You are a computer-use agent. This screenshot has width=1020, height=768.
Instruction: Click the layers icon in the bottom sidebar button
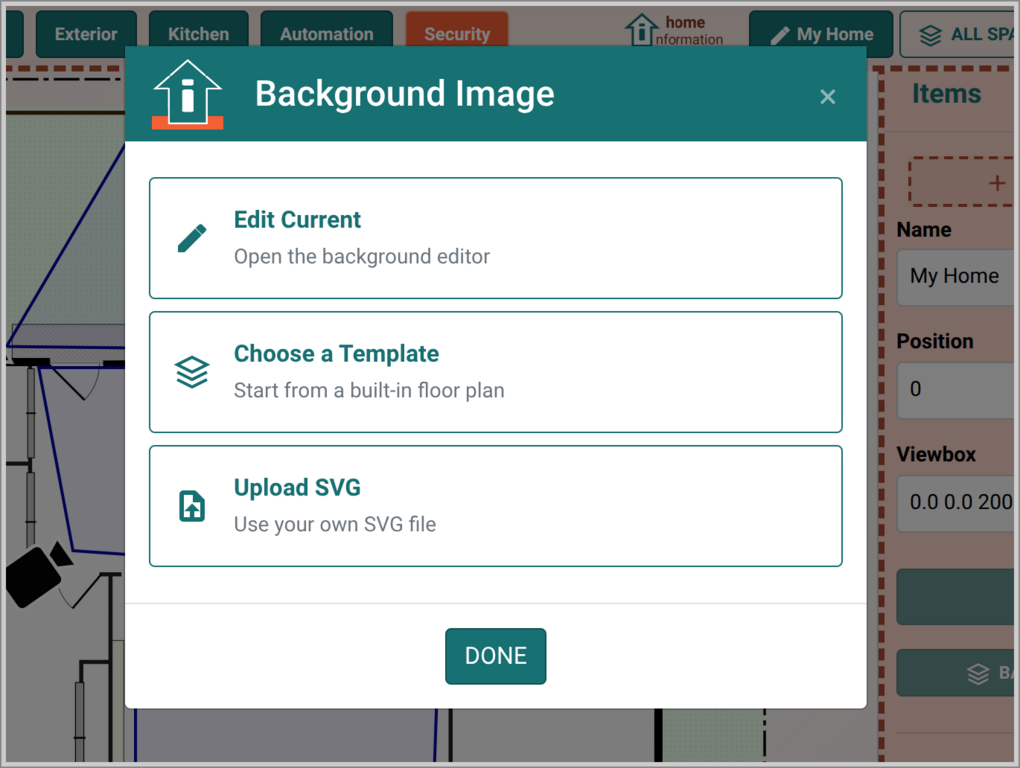pyautogui.click(x=978, y=674)
